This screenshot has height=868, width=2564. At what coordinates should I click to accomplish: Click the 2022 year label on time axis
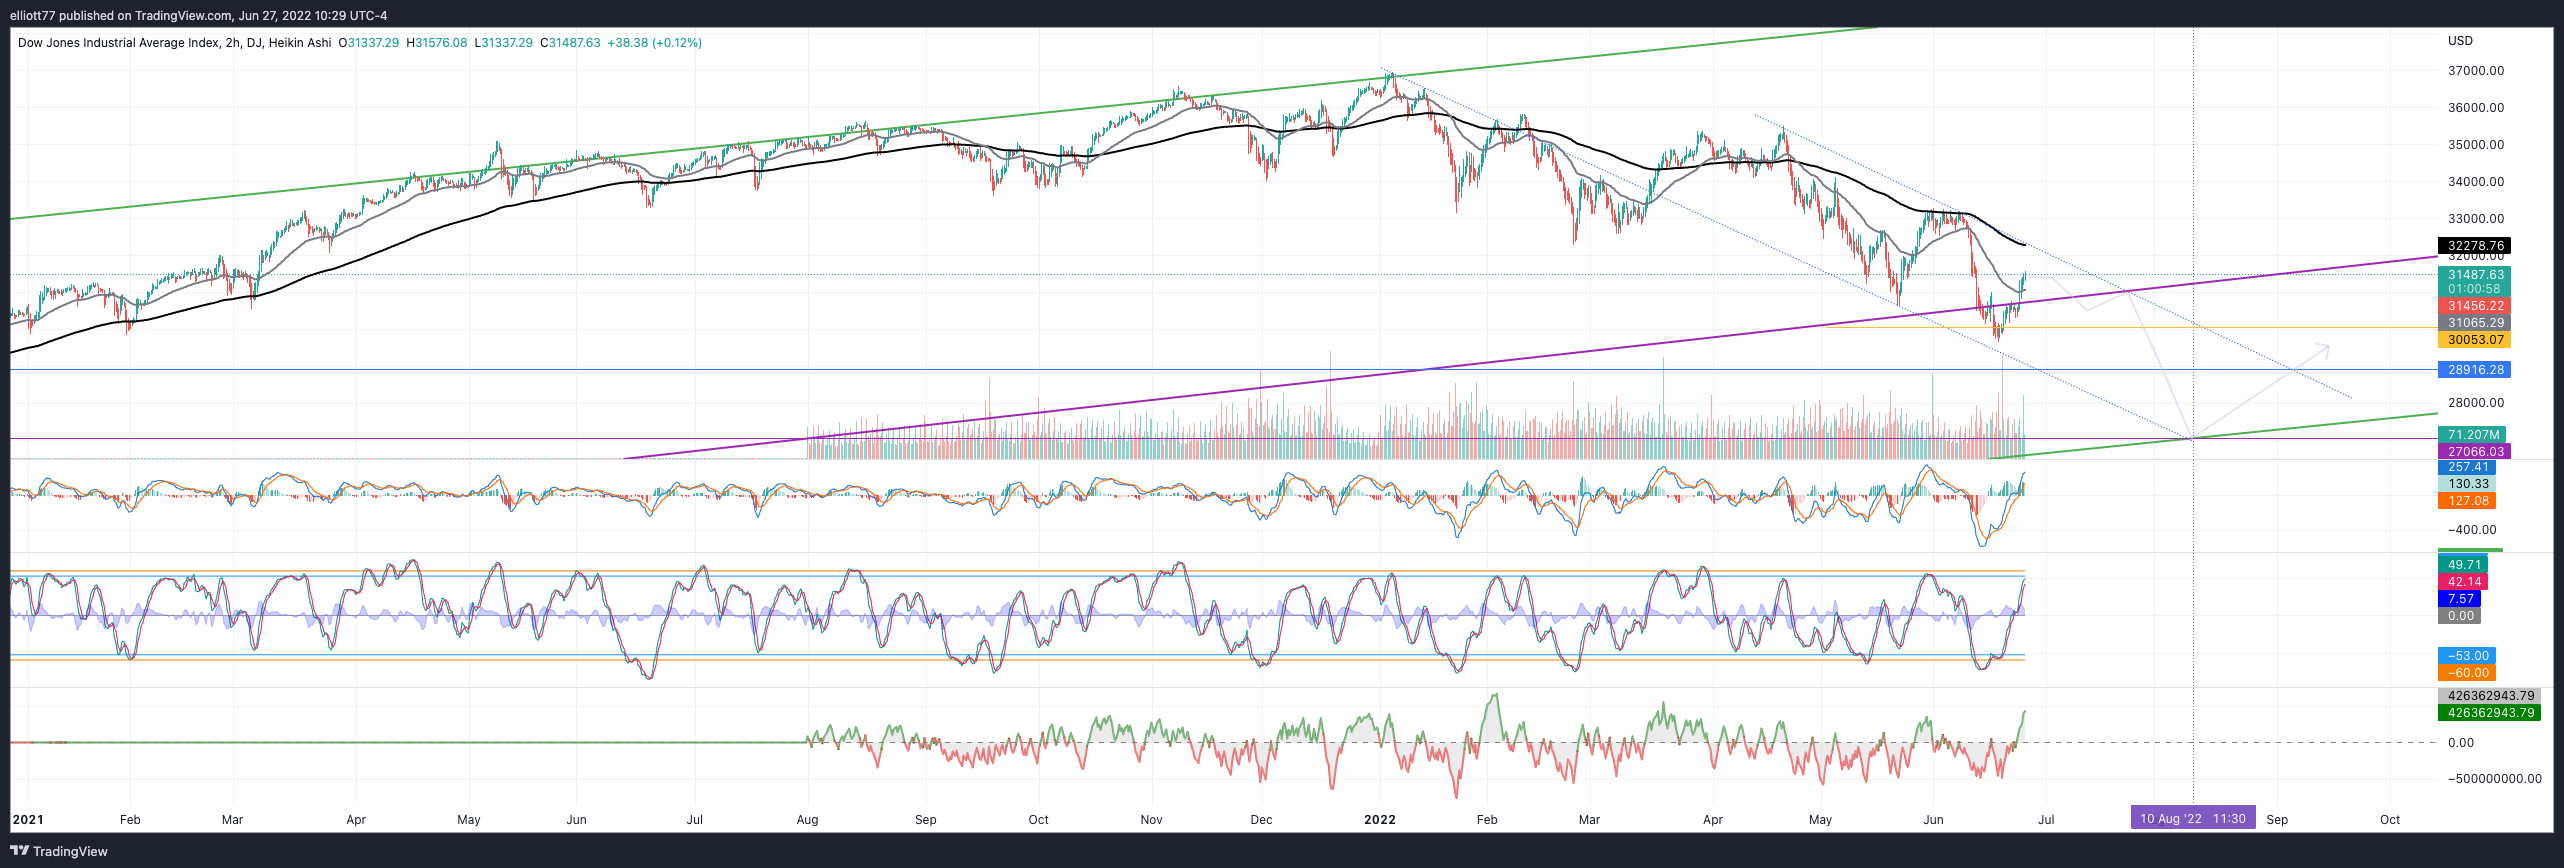1380,820
